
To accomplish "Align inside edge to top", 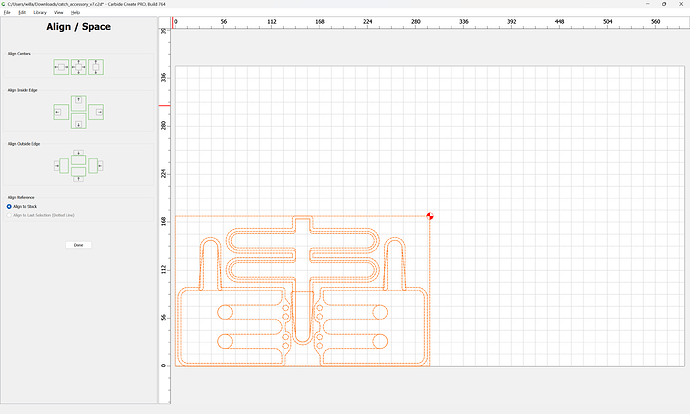I will pos(79,103).
